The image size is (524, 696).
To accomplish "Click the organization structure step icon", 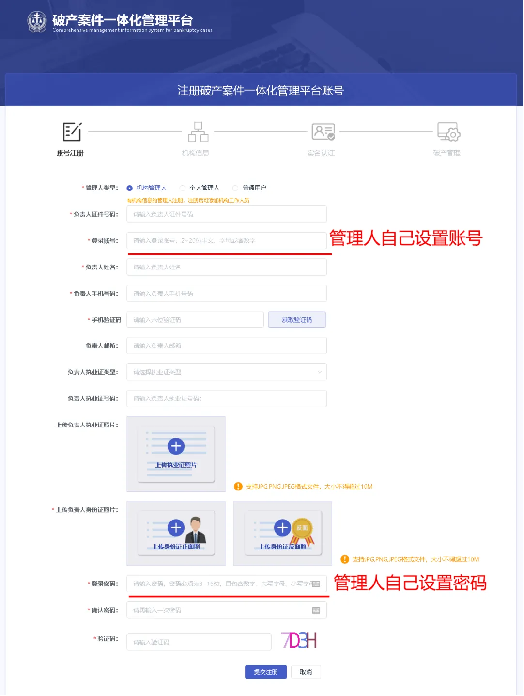I will click(x=198, y=132).
